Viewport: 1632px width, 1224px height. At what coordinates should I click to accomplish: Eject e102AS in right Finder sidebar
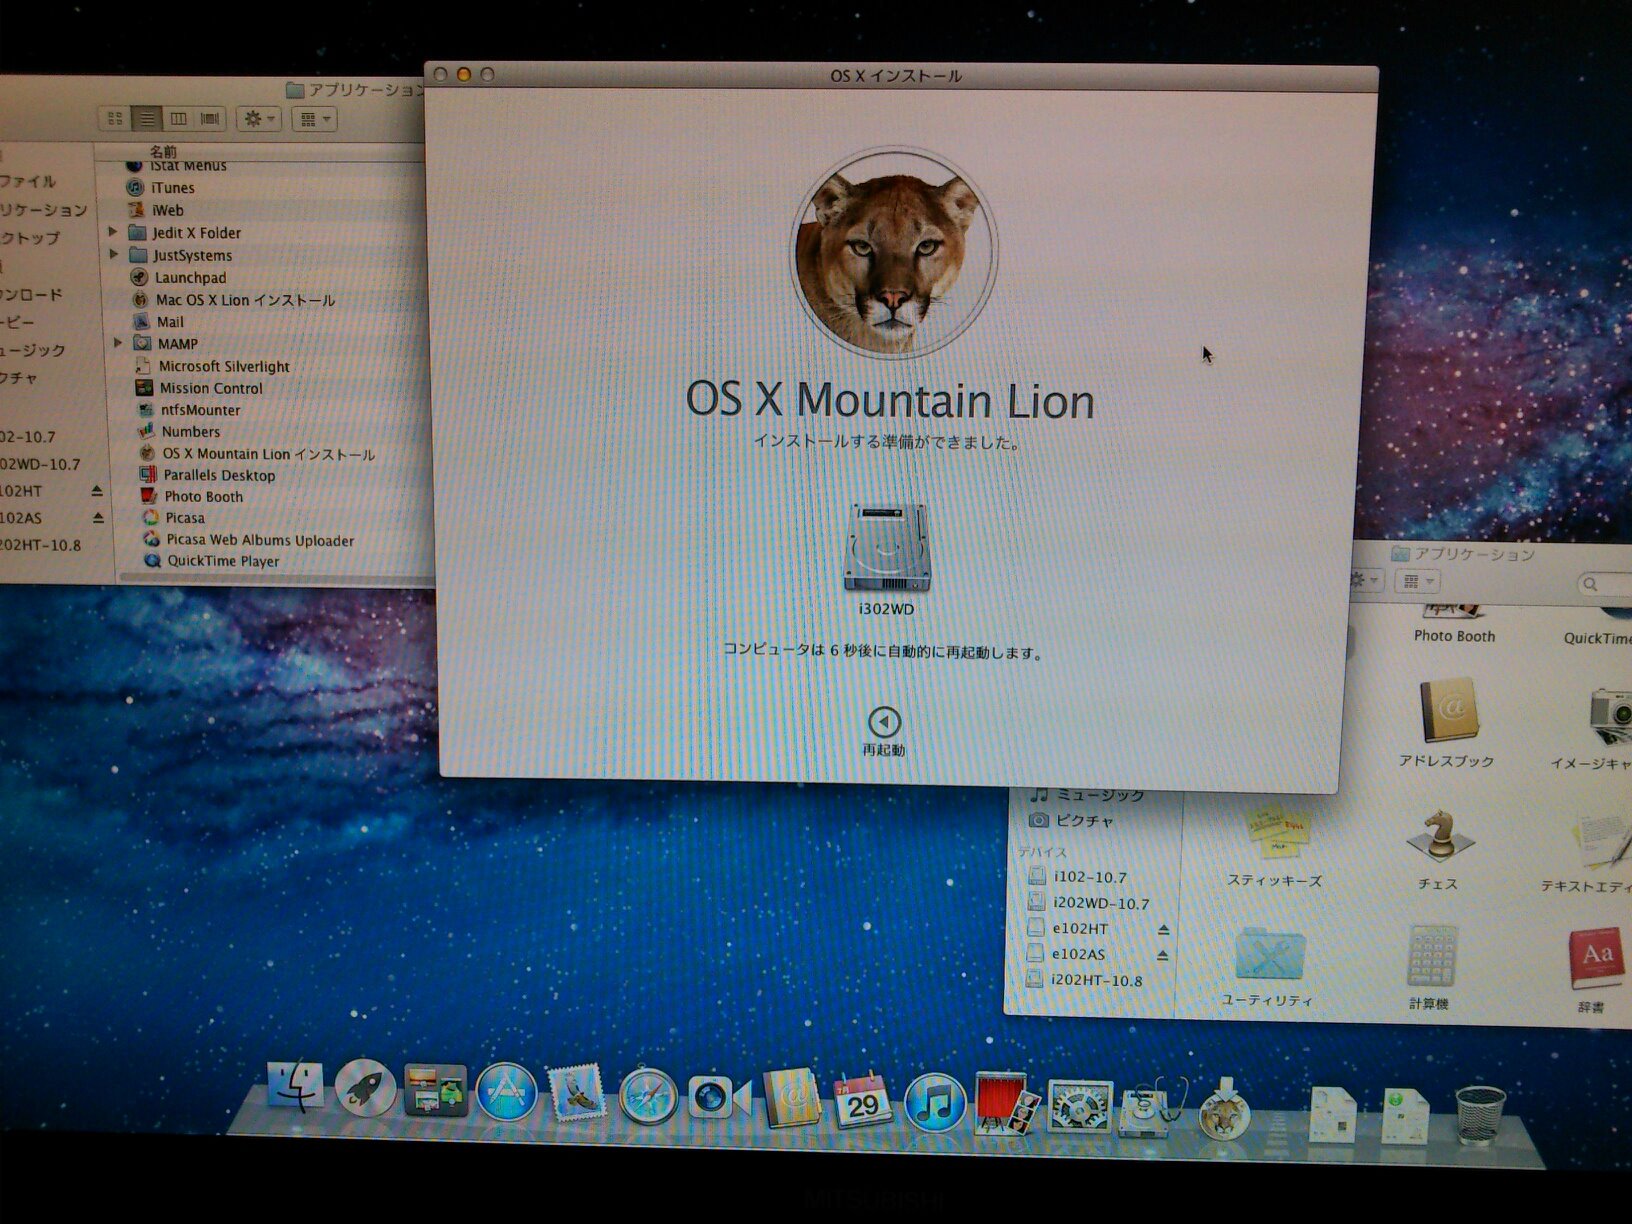[x=1163, y=955]
